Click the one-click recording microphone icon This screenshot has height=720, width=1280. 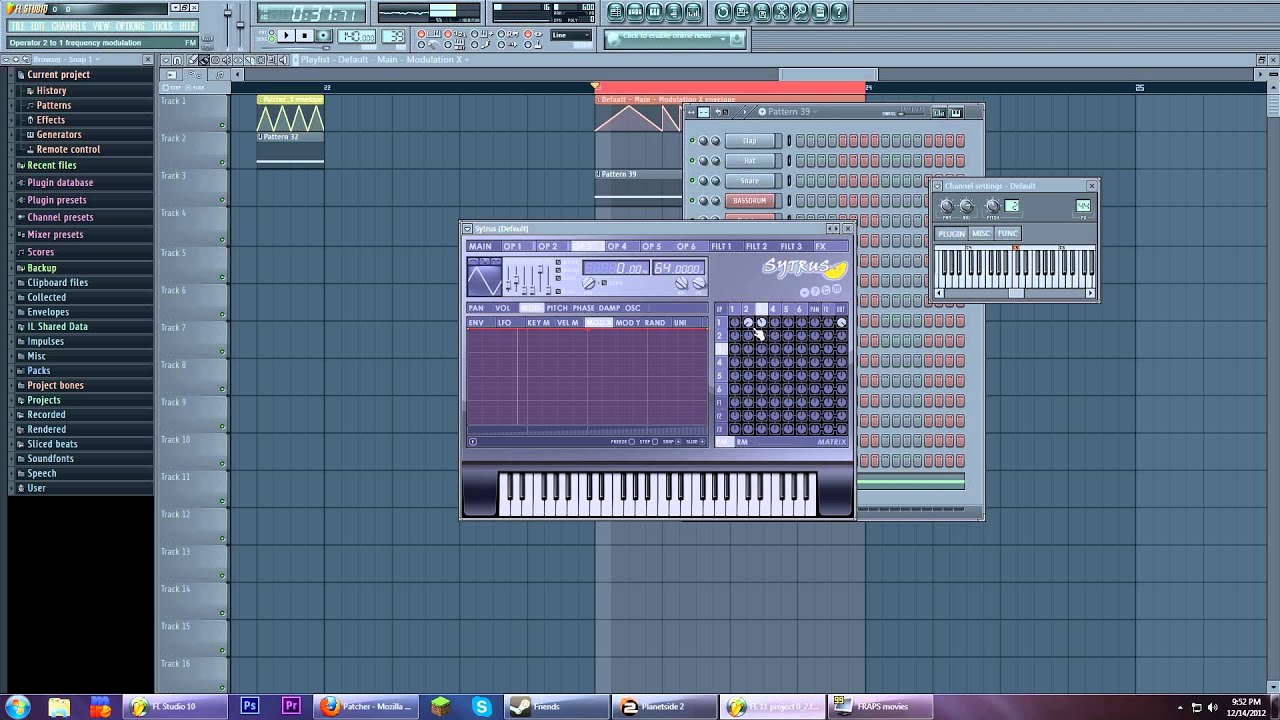point(801,12)
